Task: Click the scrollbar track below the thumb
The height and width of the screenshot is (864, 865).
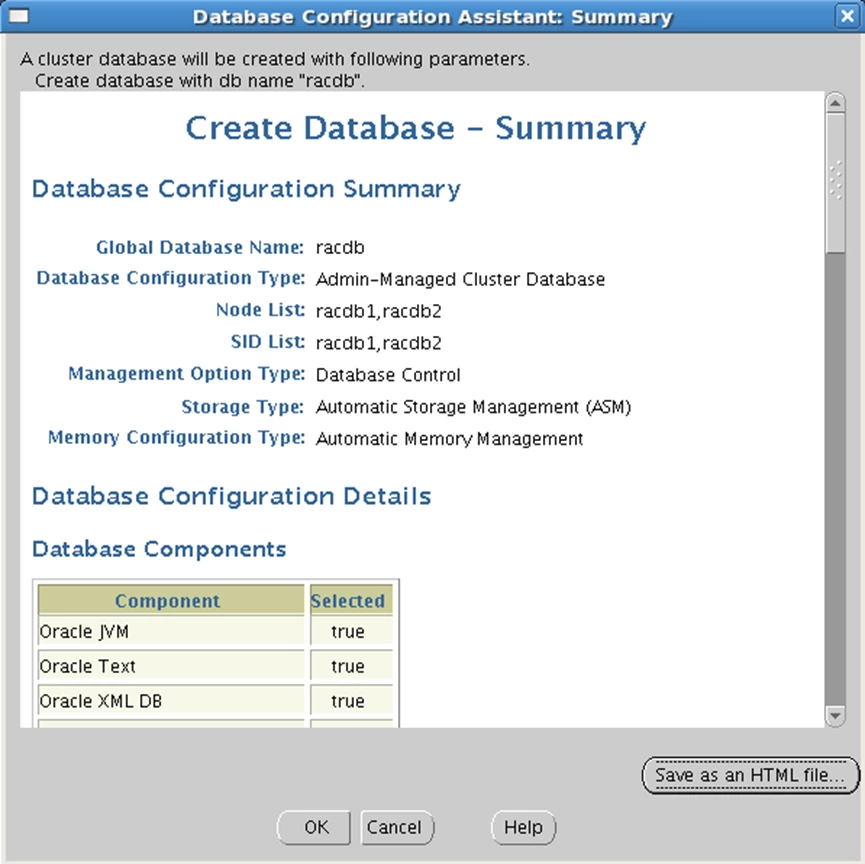Action: (x=835, y=479)
